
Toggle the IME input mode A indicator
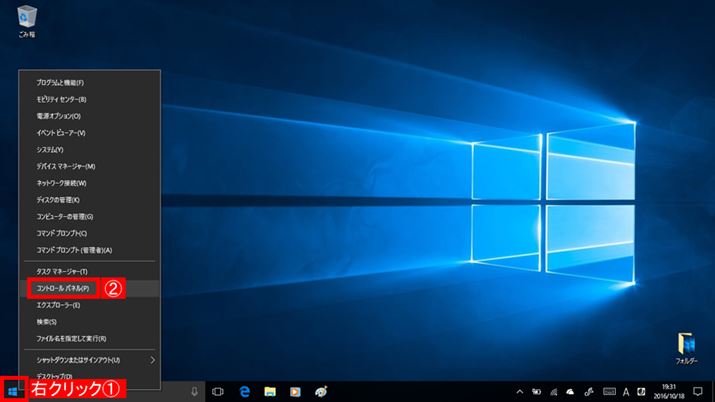coord(627,391)
